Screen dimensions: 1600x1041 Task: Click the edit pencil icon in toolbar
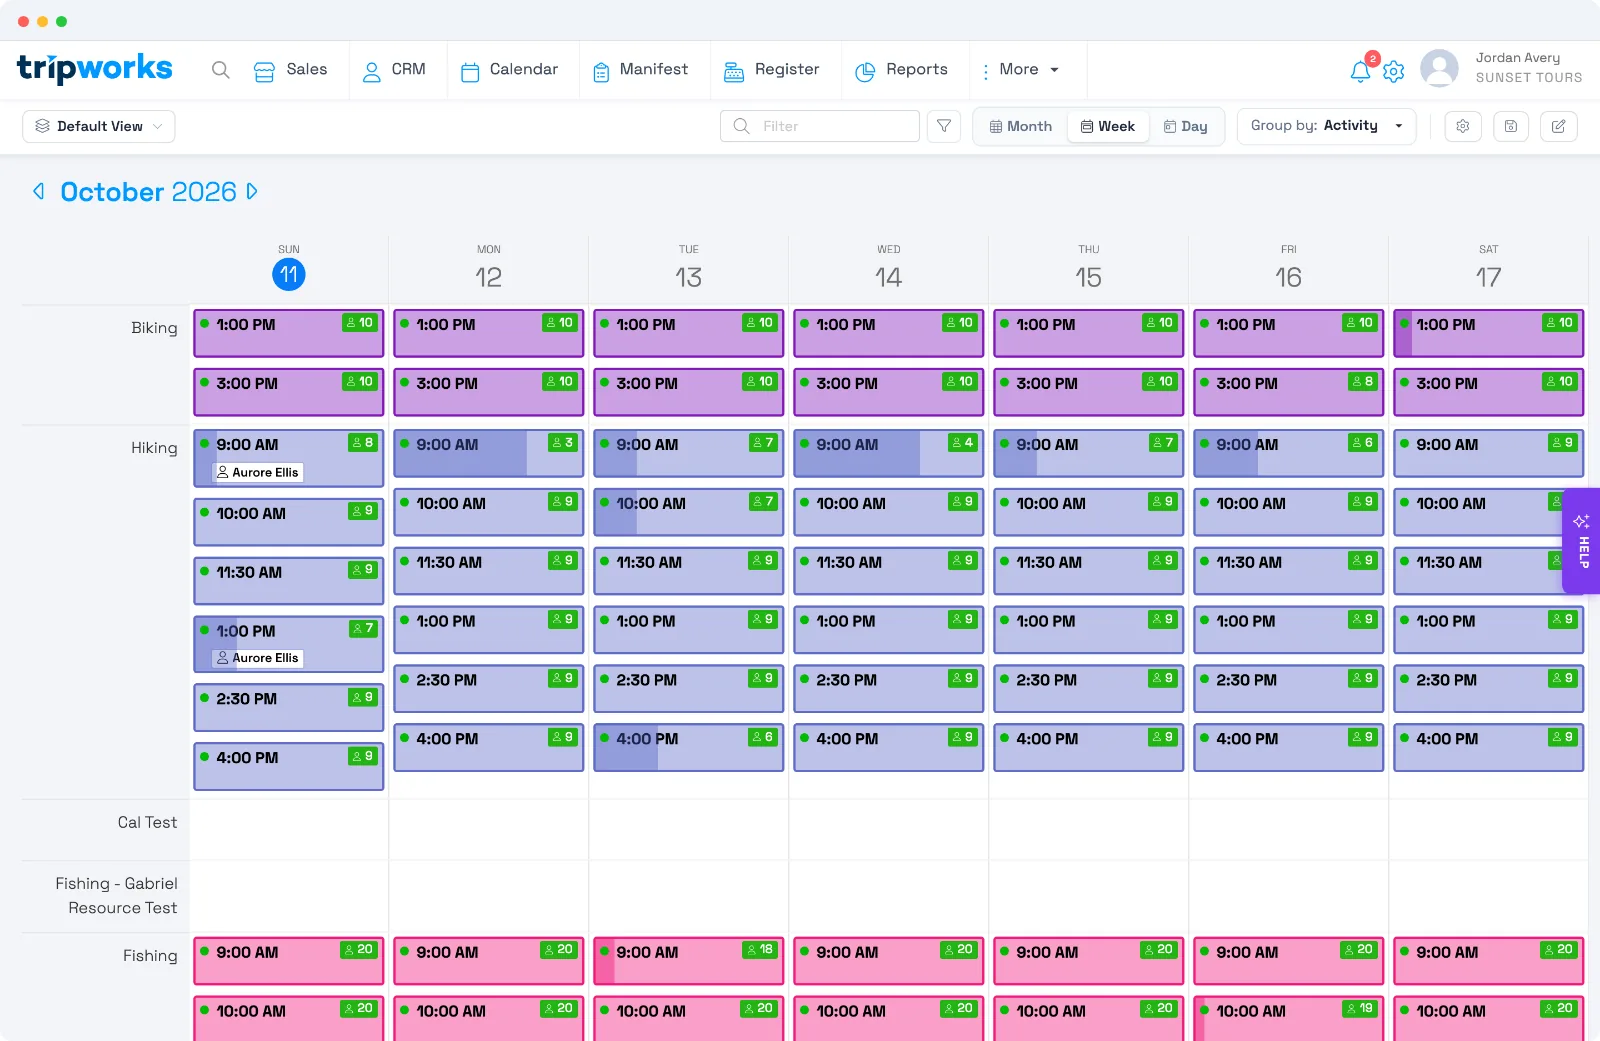[1559, 126]
